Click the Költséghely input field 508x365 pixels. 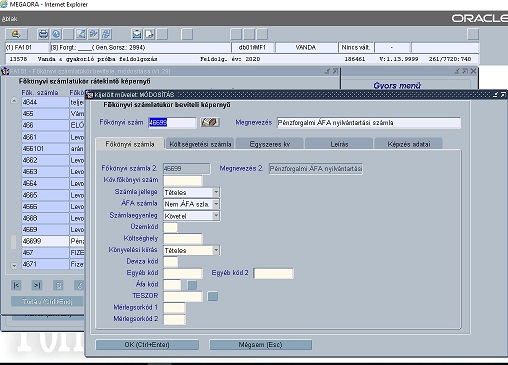tap(183, 238)
